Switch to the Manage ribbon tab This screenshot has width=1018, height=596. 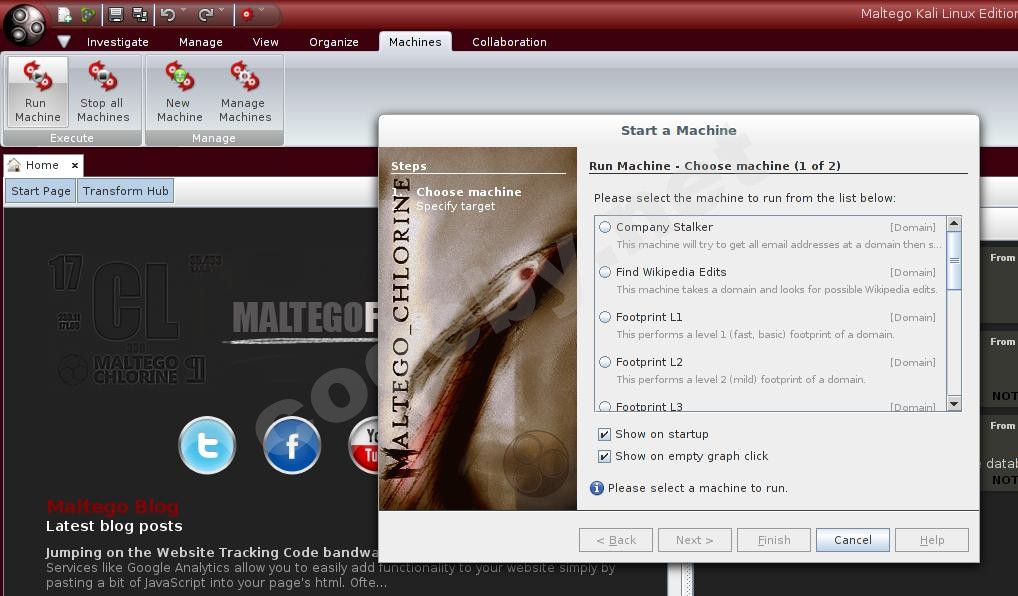pyautogui.click(x=201, y=42)
